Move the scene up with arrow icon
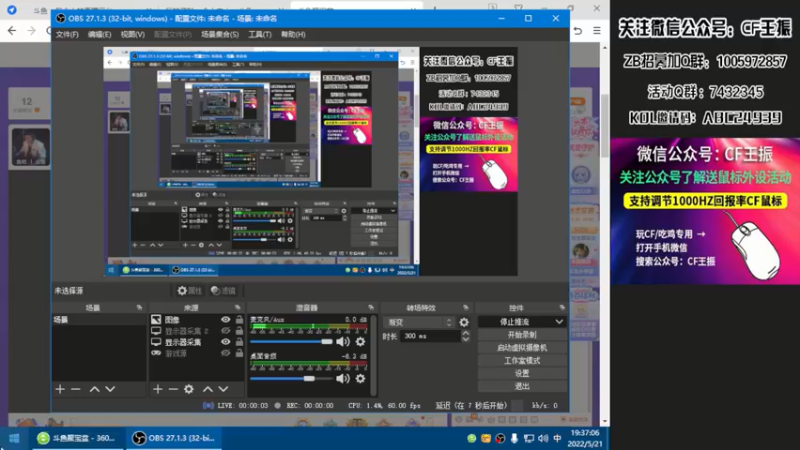Image resolution: width=800 pixels, height=450 pixels. coord(94,389)
